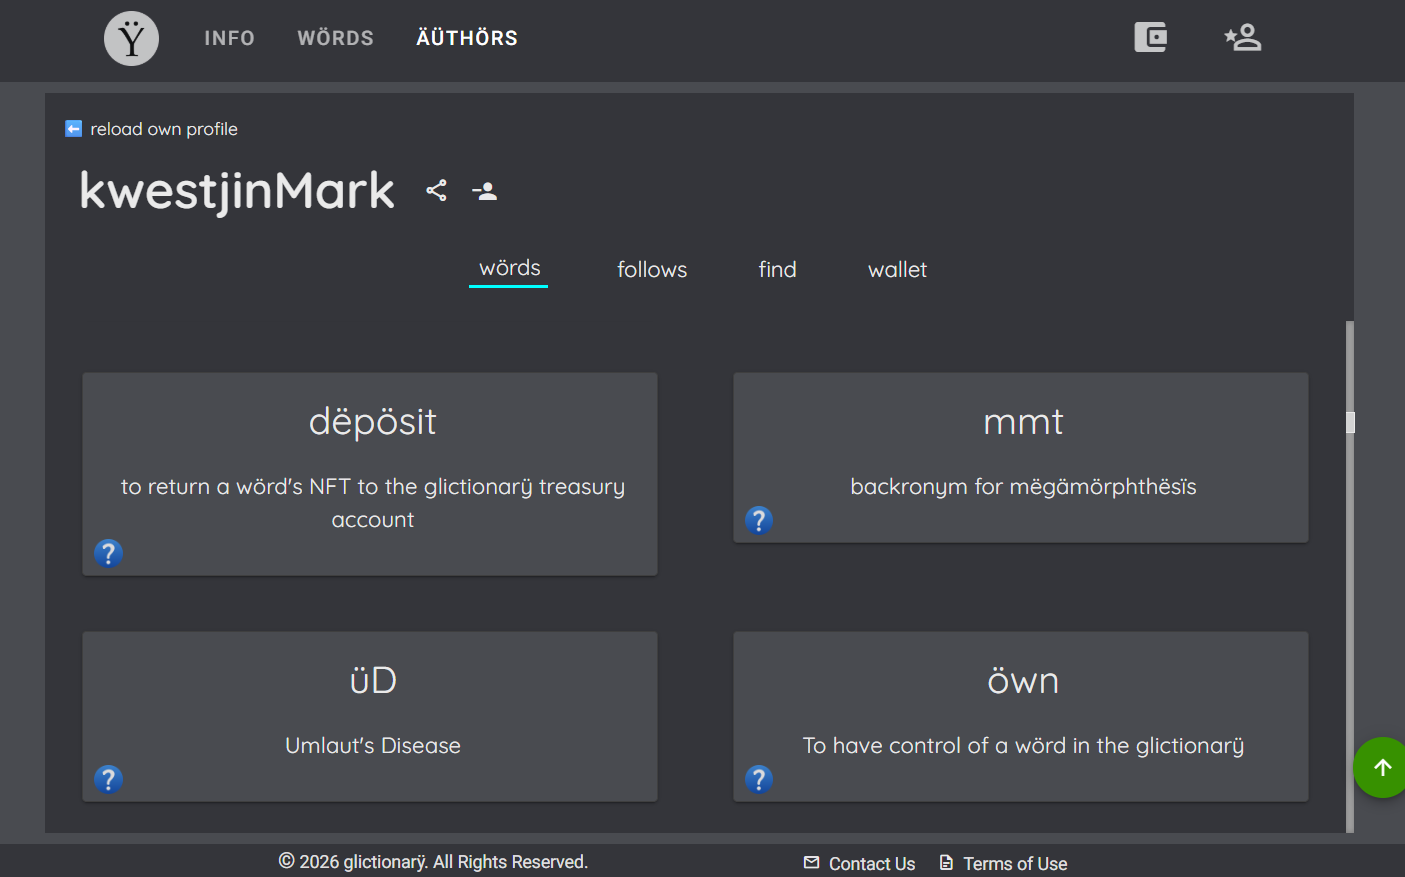Open help icon on dëpösit card
This screenshot has width=1405, height=877.
point(108,553)
